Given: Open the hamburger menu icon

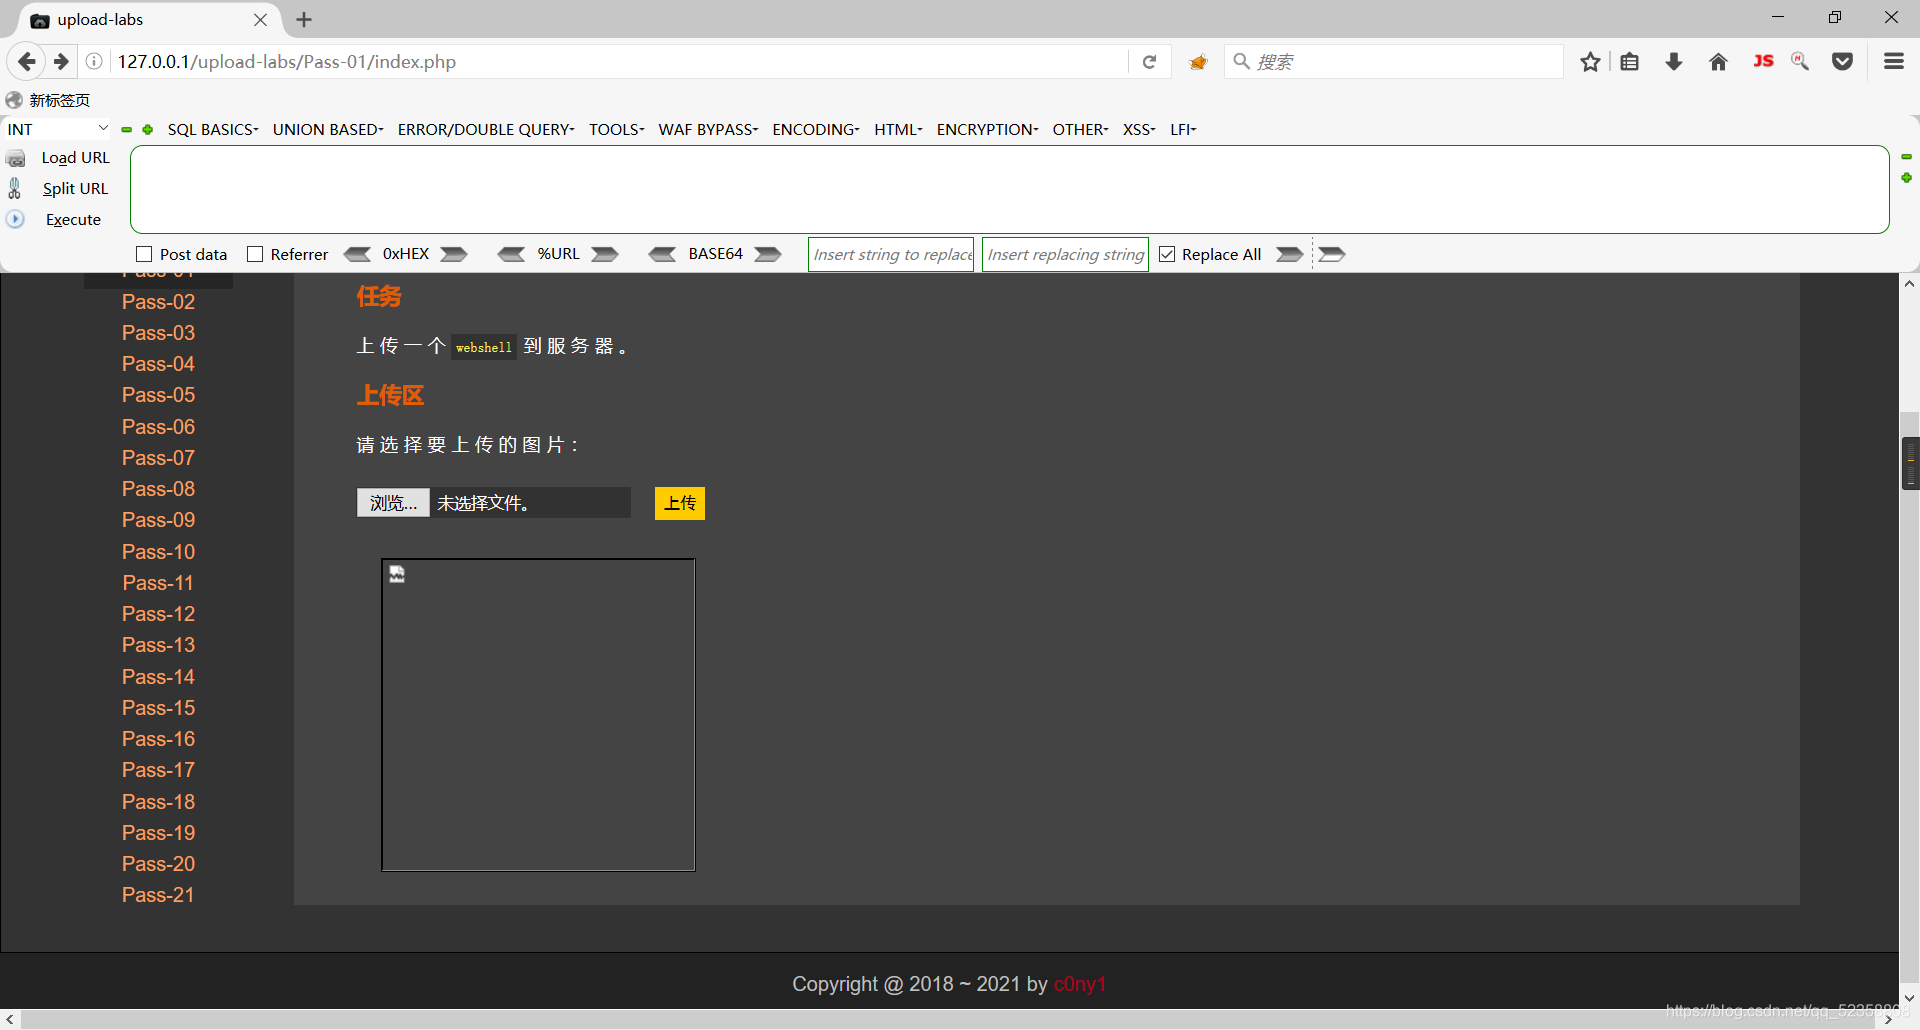Looking at the screenshot, I should pos(1893,62).
